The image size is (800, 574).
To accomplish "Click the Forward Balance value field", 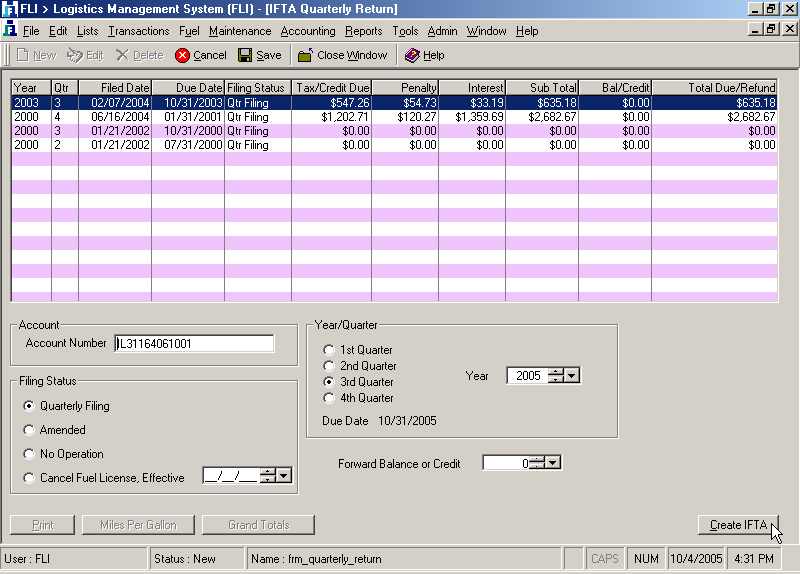I will 506,463.
